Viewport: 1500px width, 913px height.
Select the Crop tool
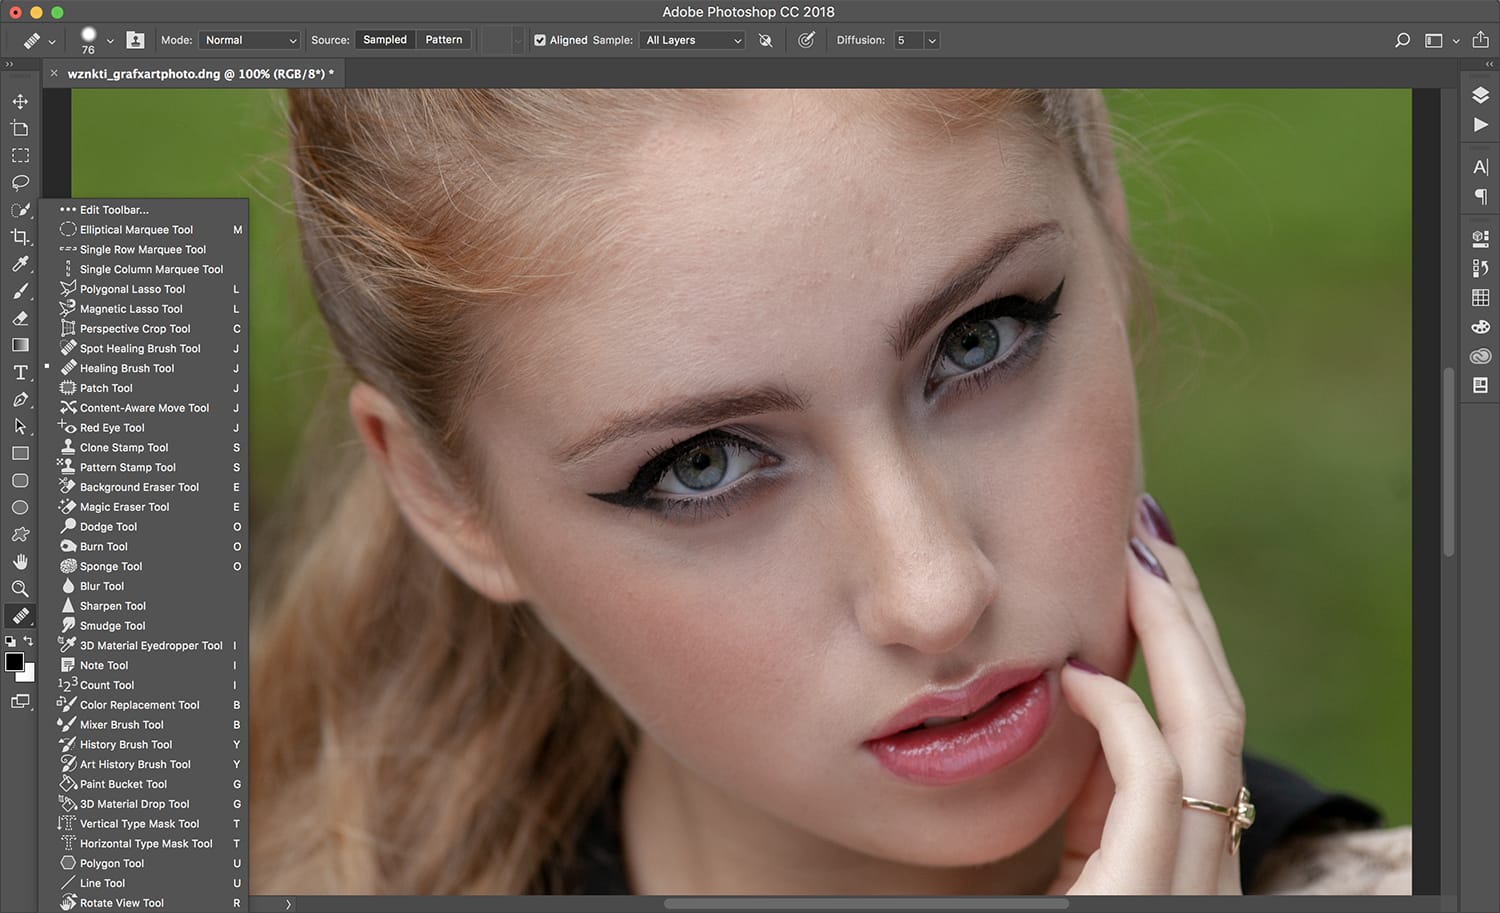[20, 237]
